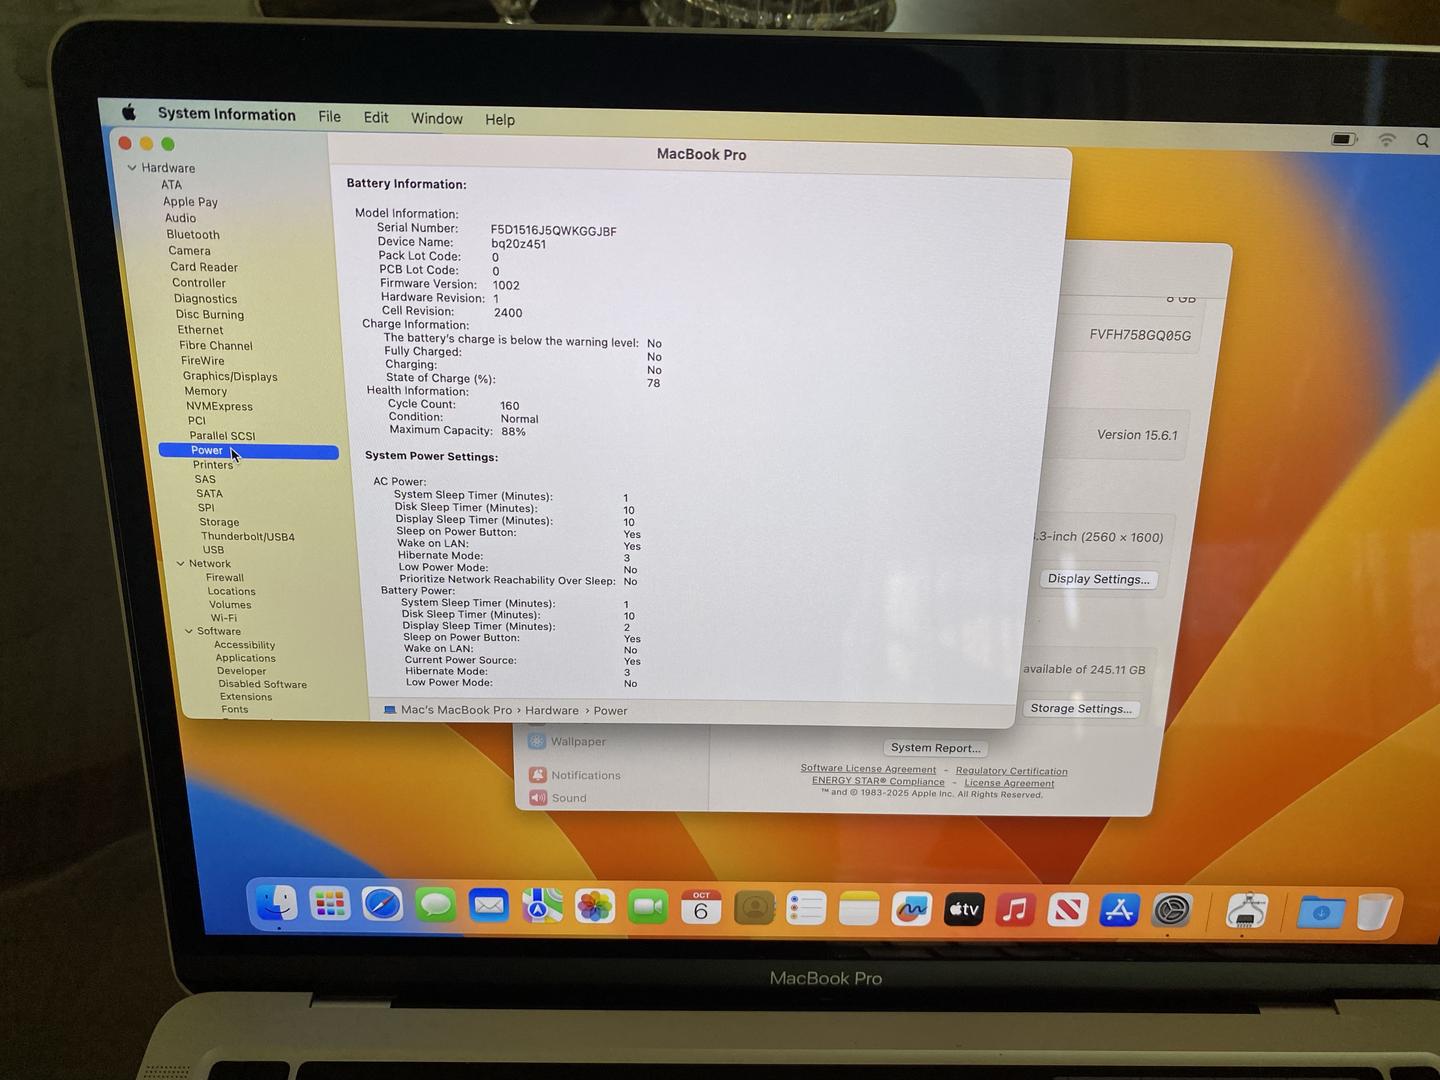Select Thunderbolt/USB4 in the Hardware list
Viewport: 1440px width, 1080px height.
(248, 536)
